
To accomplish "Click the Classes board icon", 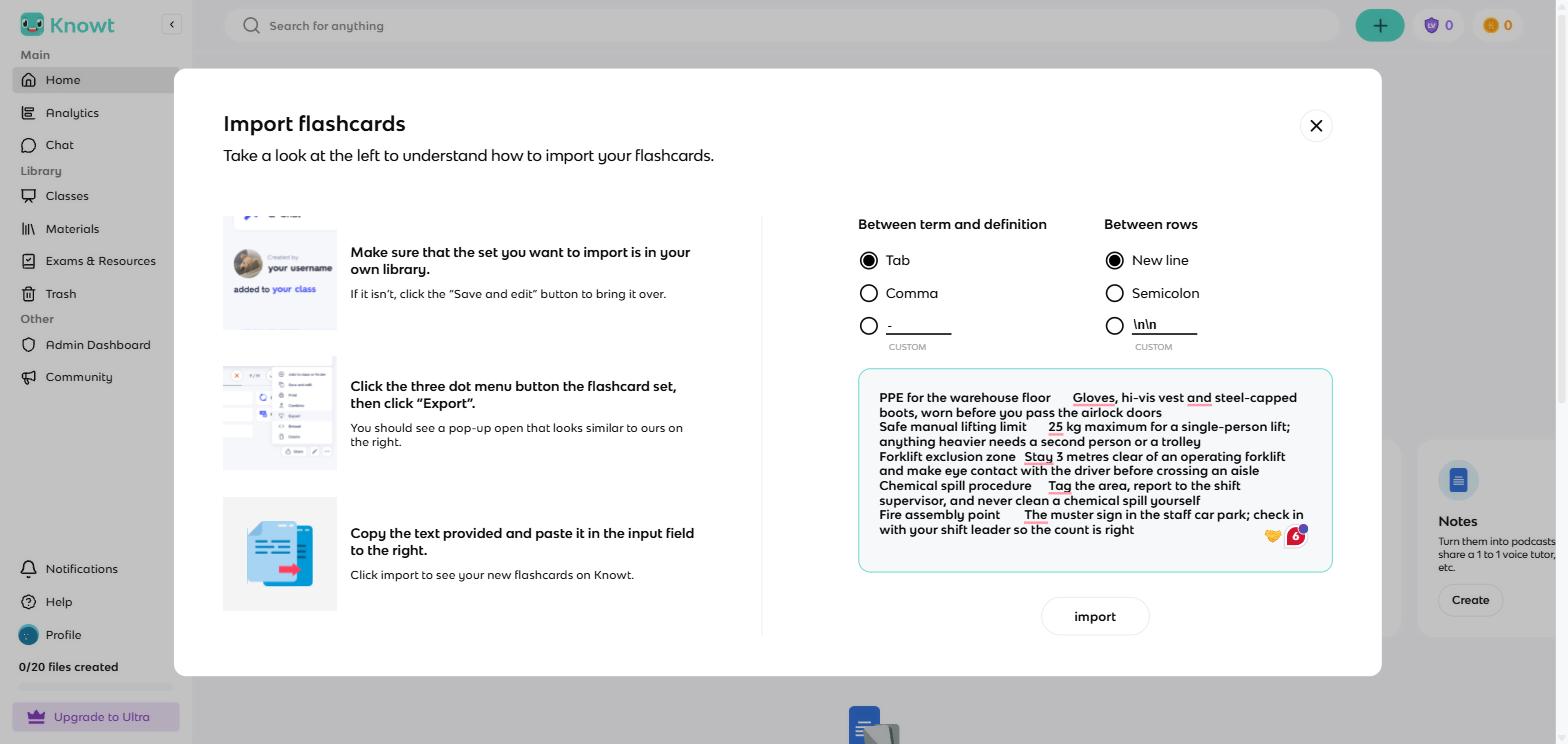I will pyautogui.click(x=29, y=196).
